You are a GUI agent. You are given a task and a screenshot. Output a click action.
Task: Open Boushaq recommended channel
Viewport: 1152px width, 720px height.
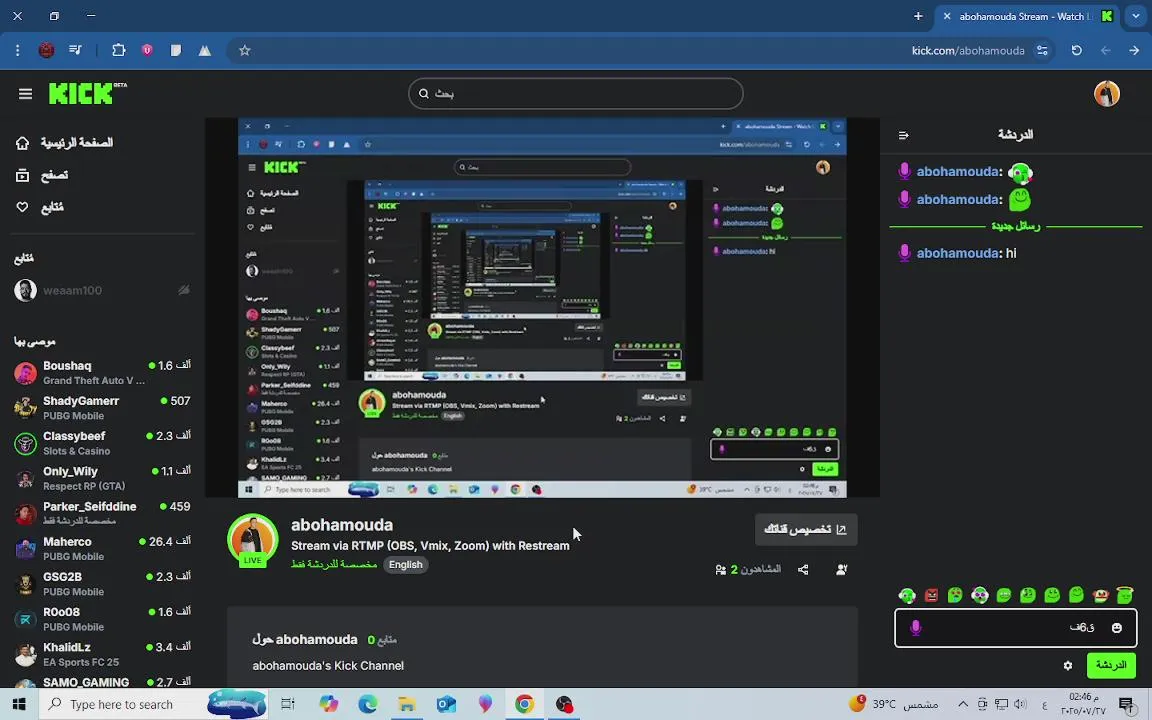pos(102,372)
